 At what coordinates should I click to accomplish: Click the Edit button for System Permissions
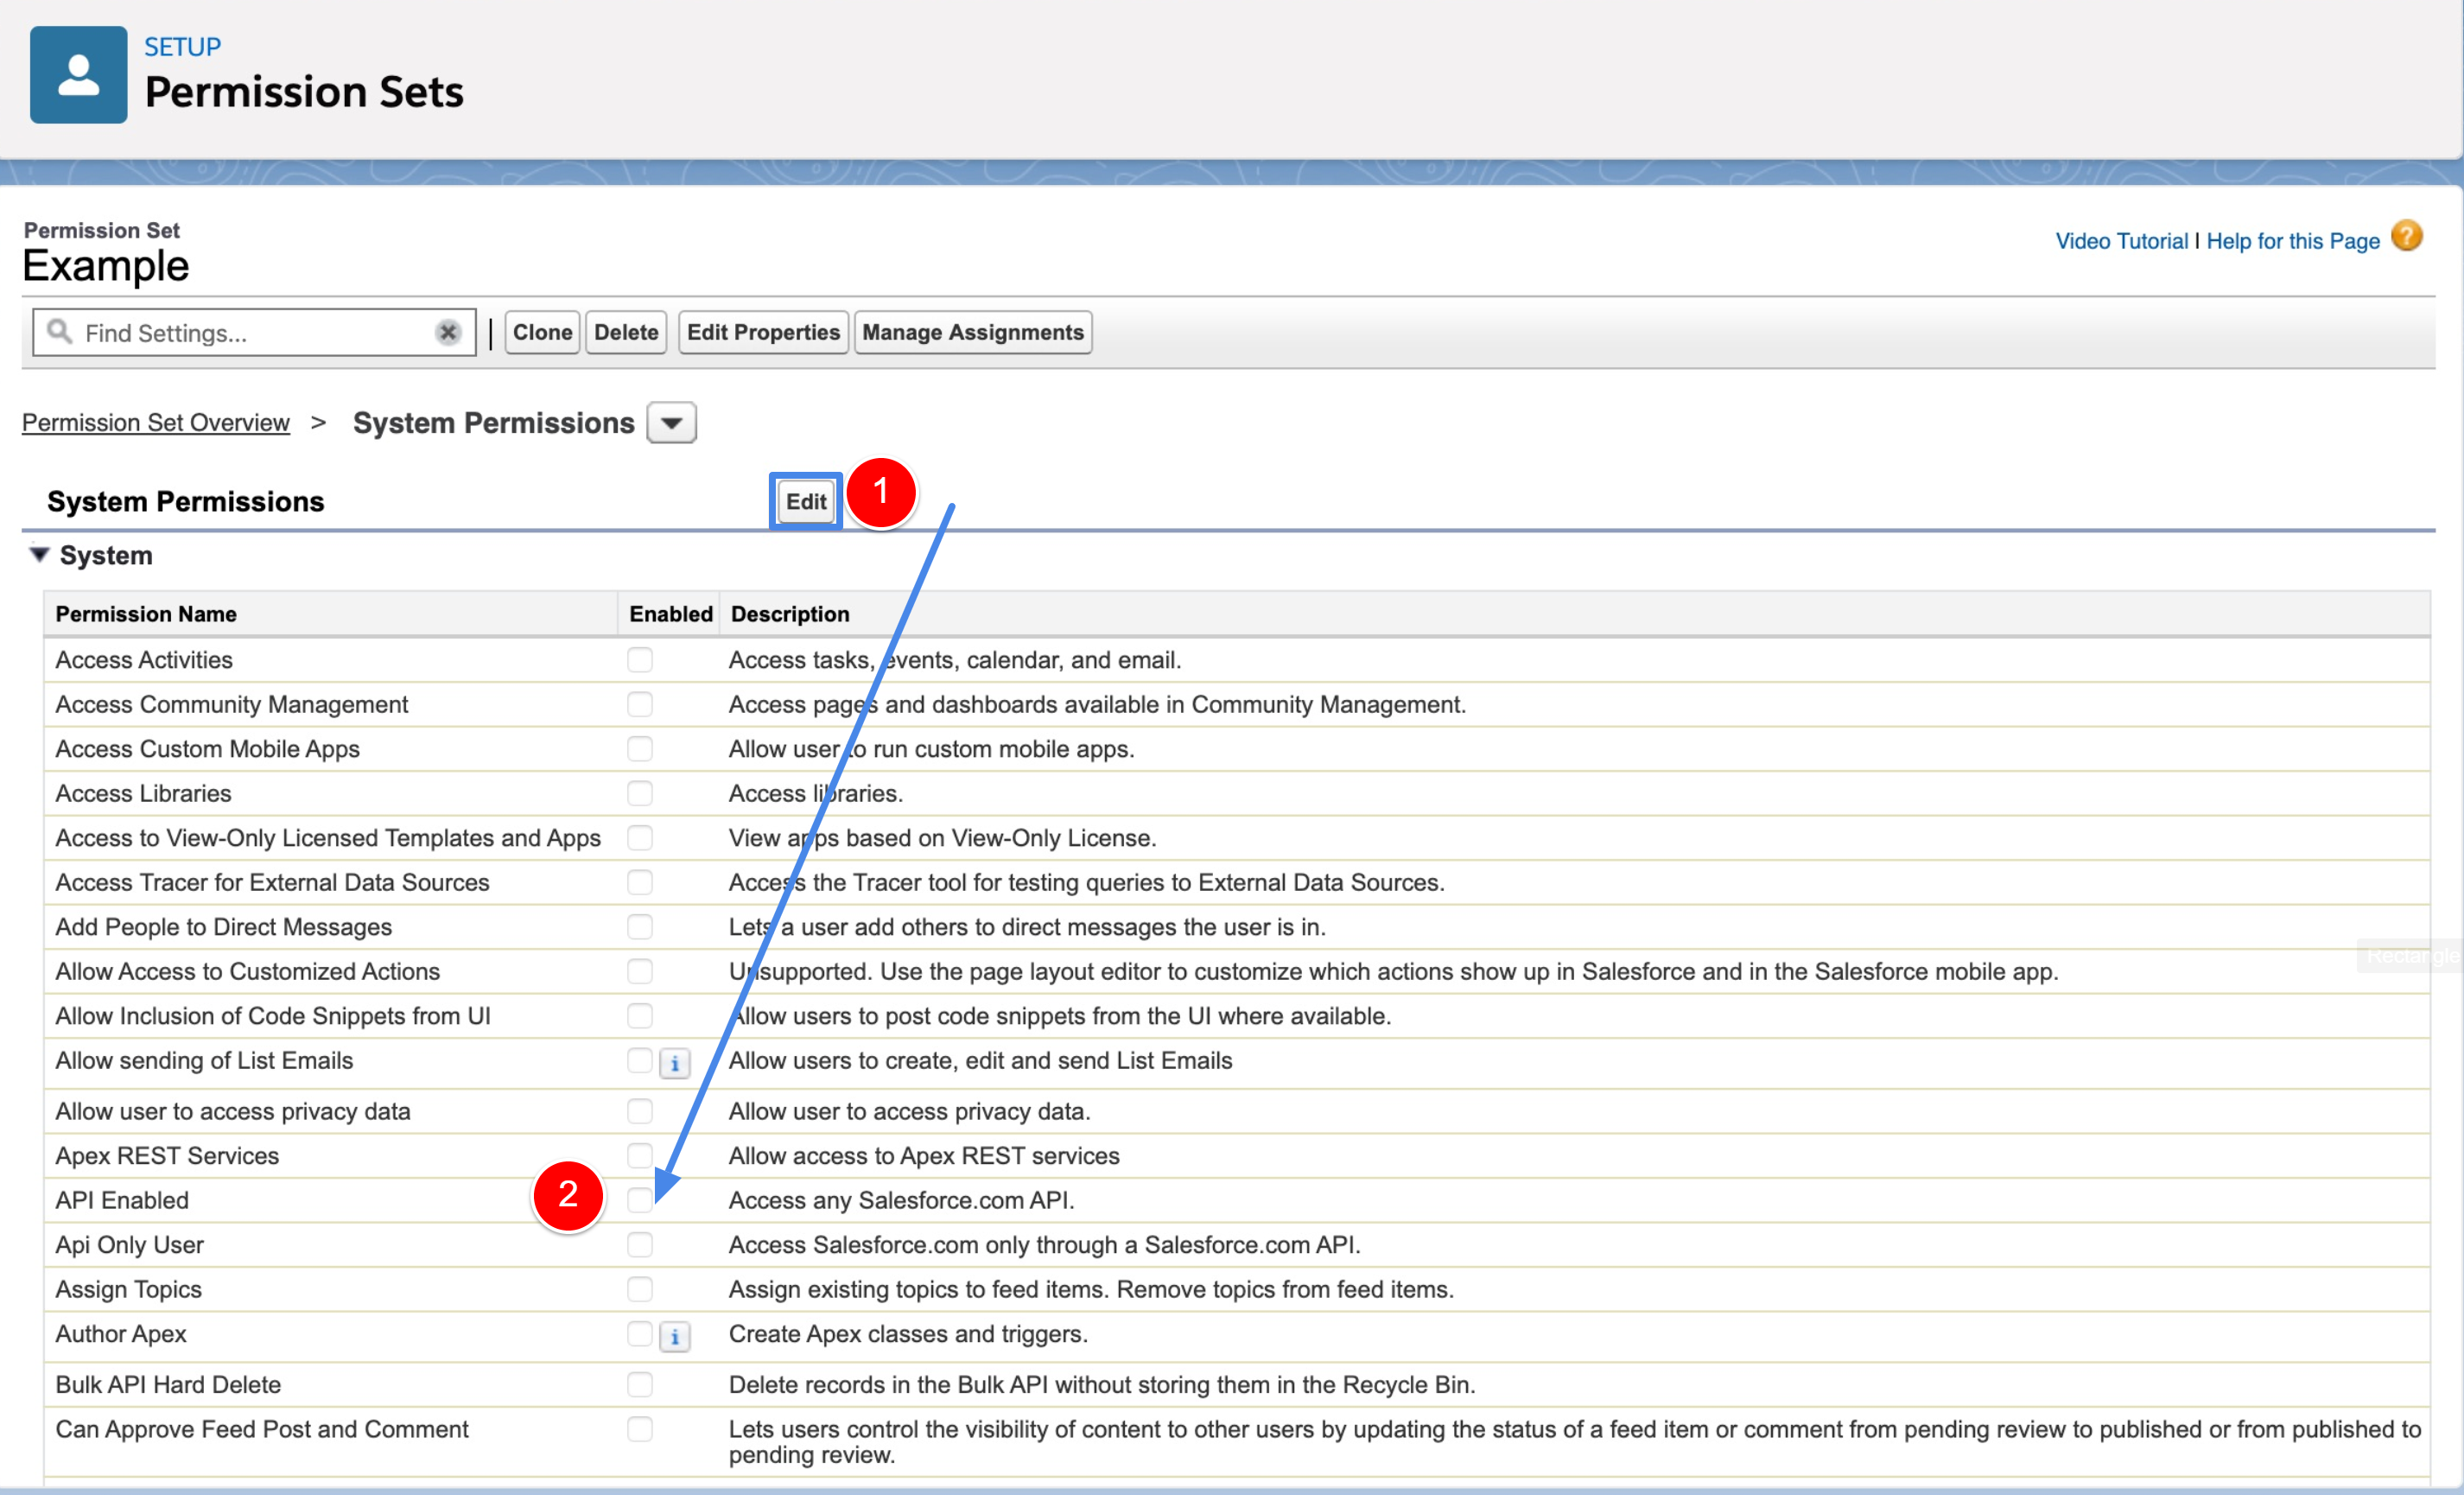coord(805,501)
